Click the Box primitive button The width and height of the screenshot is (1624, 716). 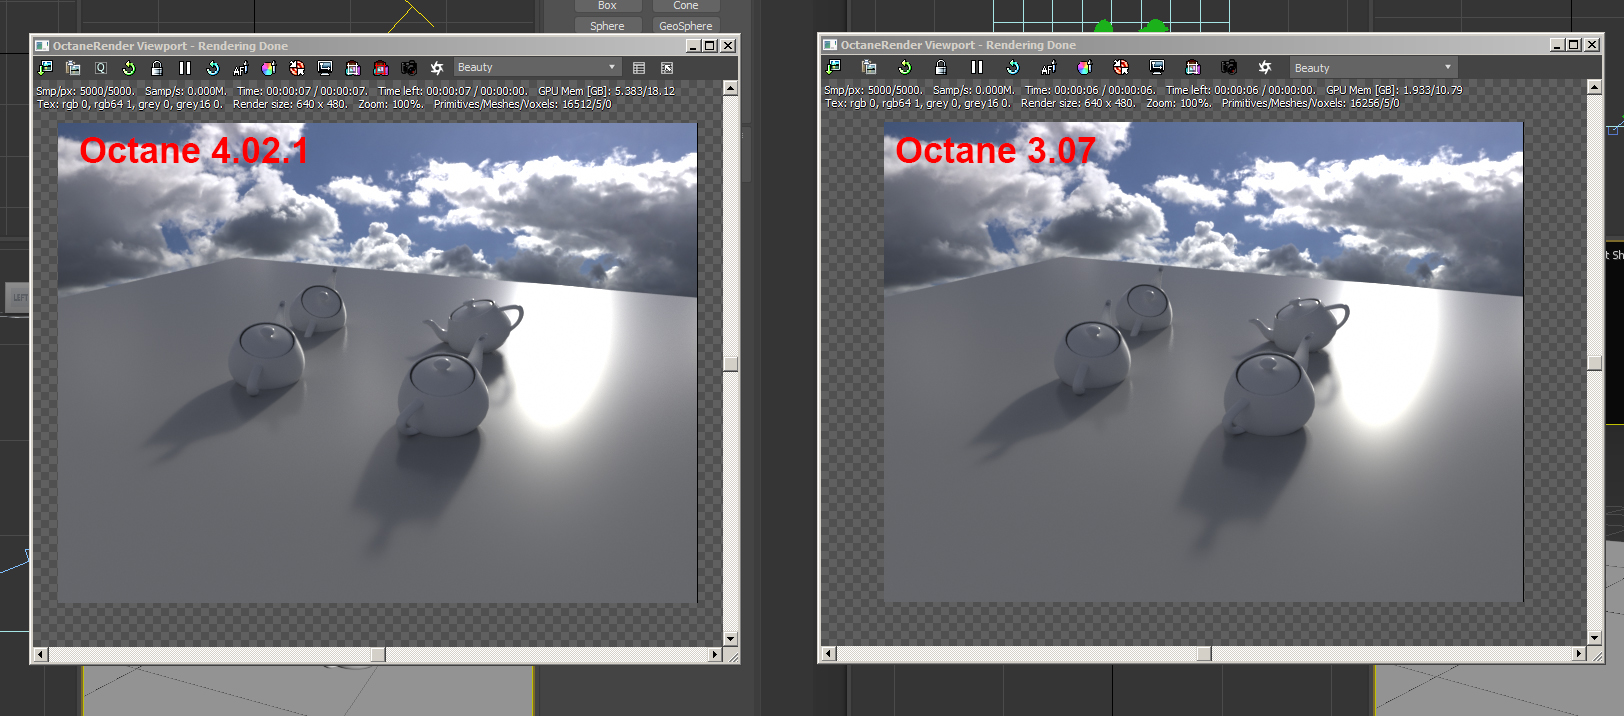pos(607,6)
